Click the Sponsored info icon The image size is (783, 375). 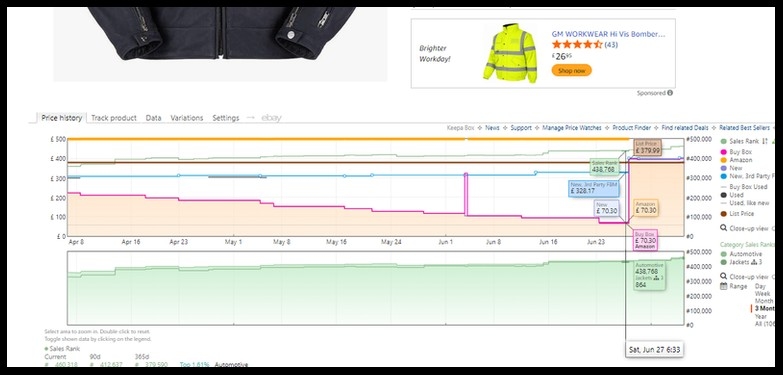[x=670, y=93]
